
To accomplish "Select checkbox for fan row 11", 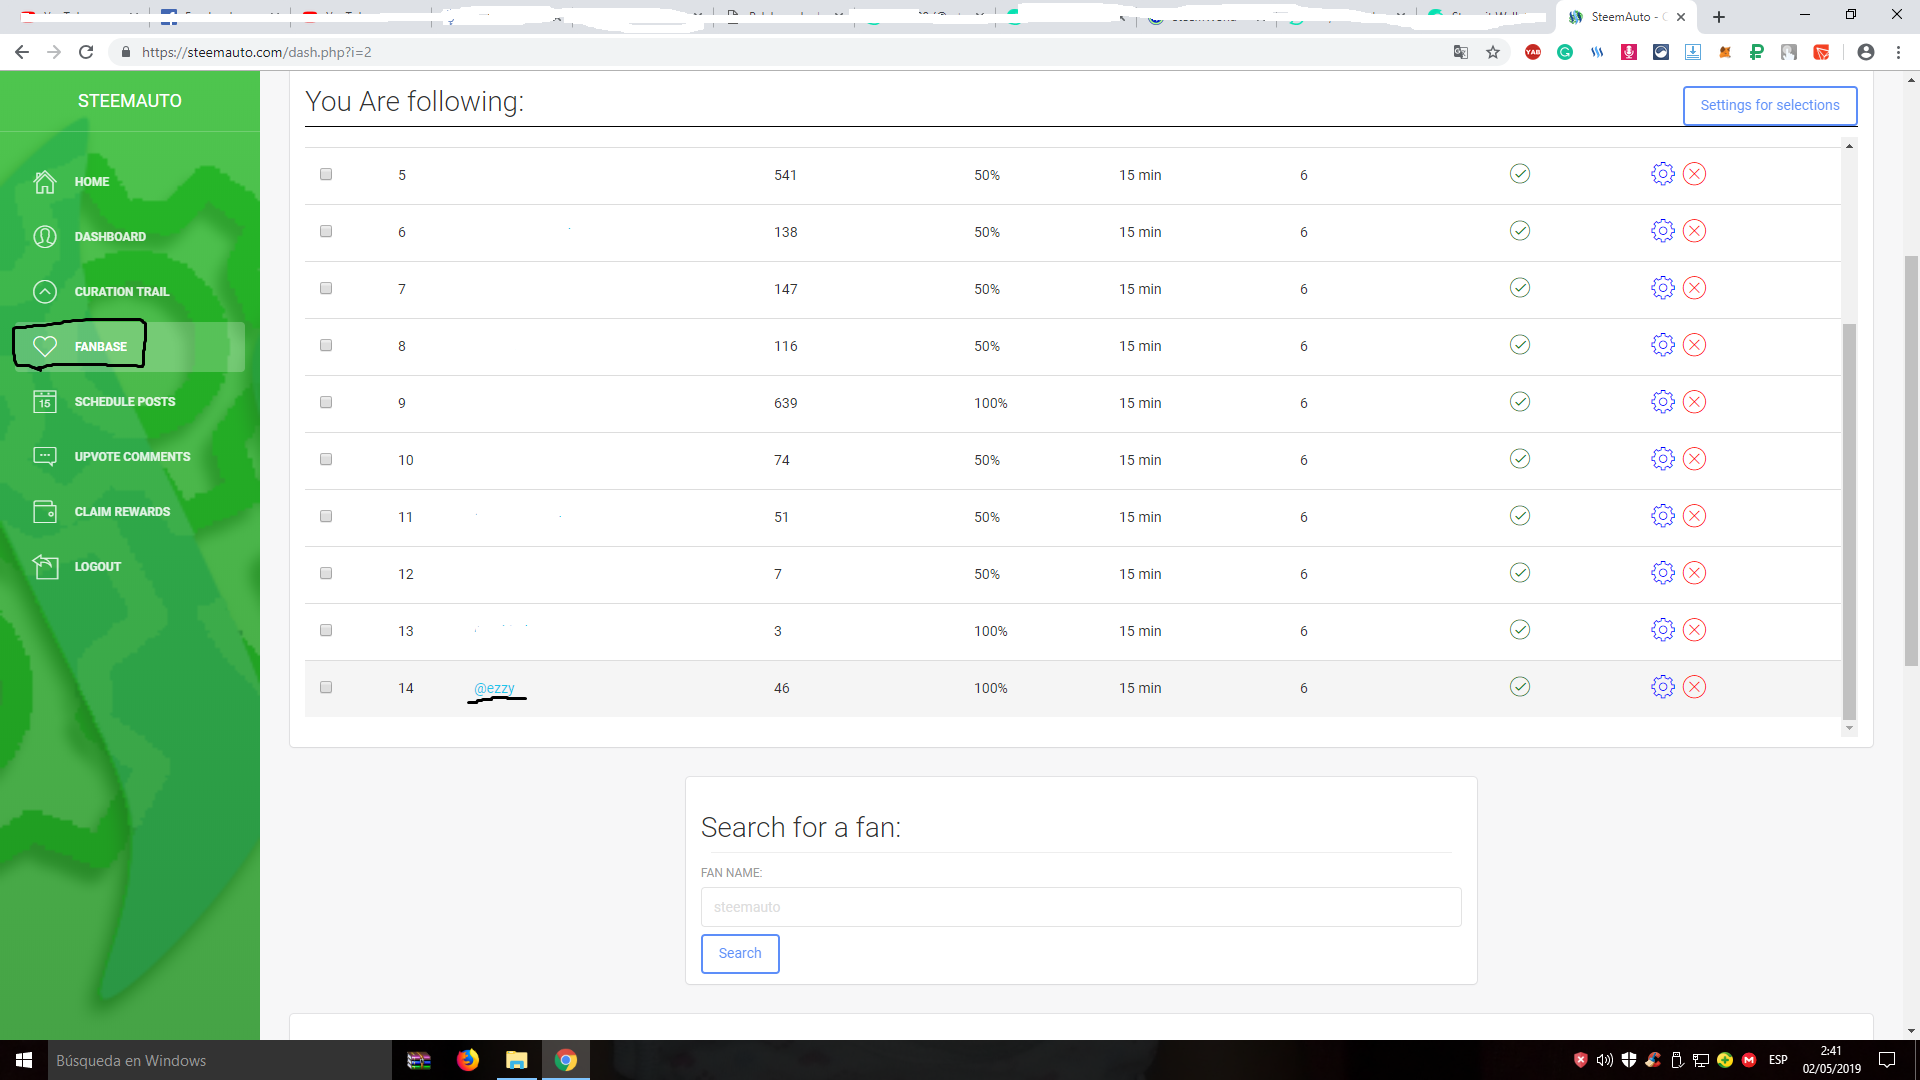I will tap(326, 516).
